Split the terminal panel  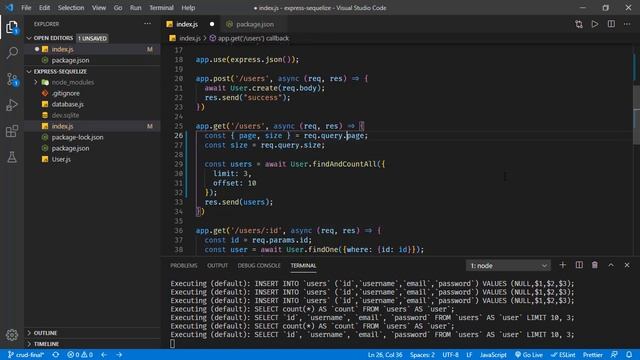tap(579, 265)
